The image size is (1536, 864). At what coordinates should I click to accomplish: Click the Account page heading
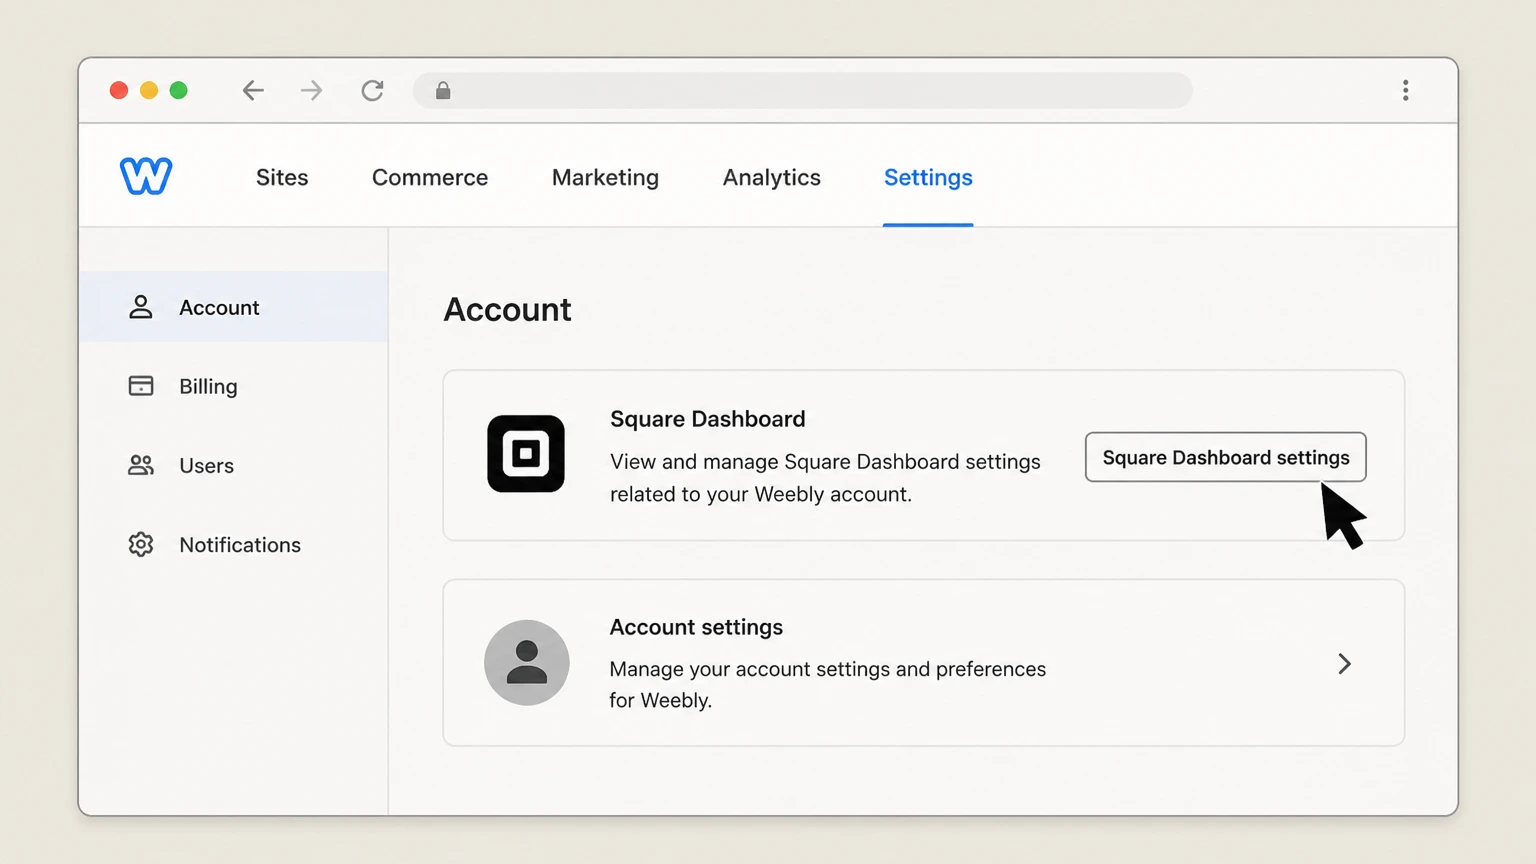[x=508, y=310]
